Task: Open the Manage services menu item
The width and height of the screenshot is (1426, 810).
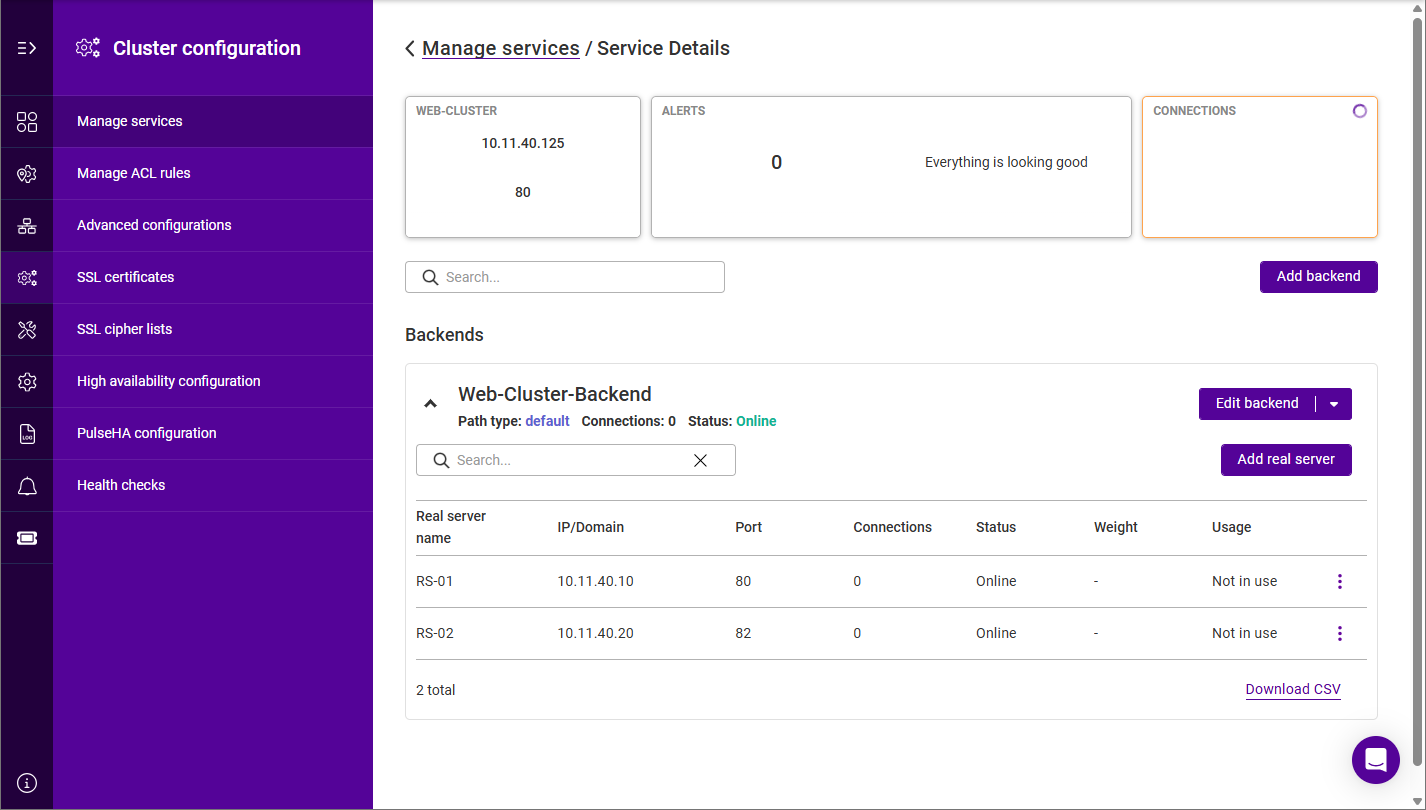Action: [213, 121]
